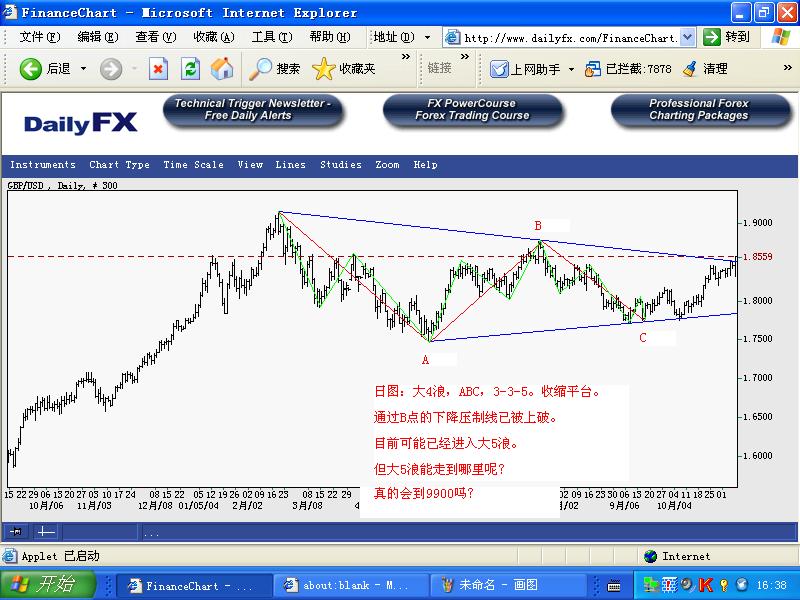Click the Home icon
The height and width of the screenshot is (600, 800).
222,68
